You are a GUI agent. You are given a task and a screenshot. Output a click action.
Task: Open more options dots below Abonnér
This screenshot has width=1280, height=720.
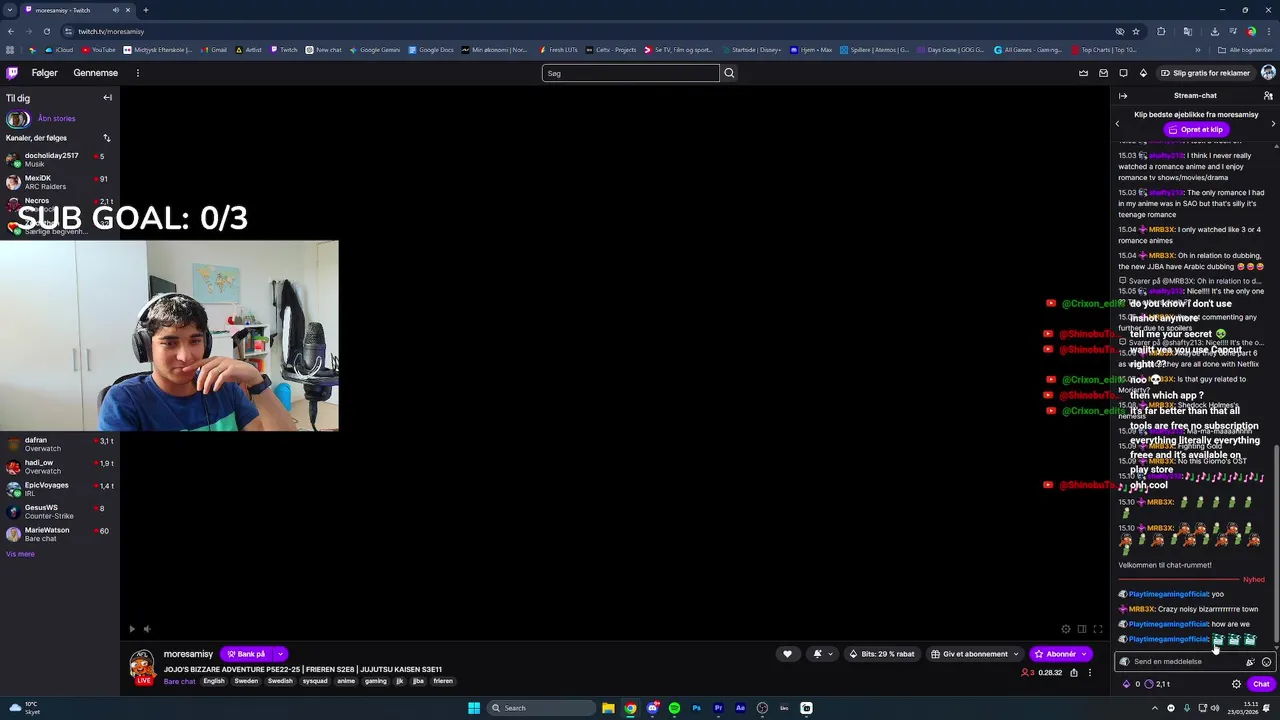tap(1090, 673)
